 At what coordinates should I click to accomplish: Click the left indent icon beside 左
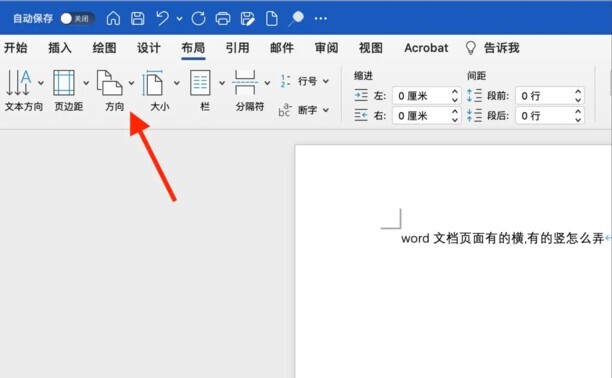coord(361,95)
